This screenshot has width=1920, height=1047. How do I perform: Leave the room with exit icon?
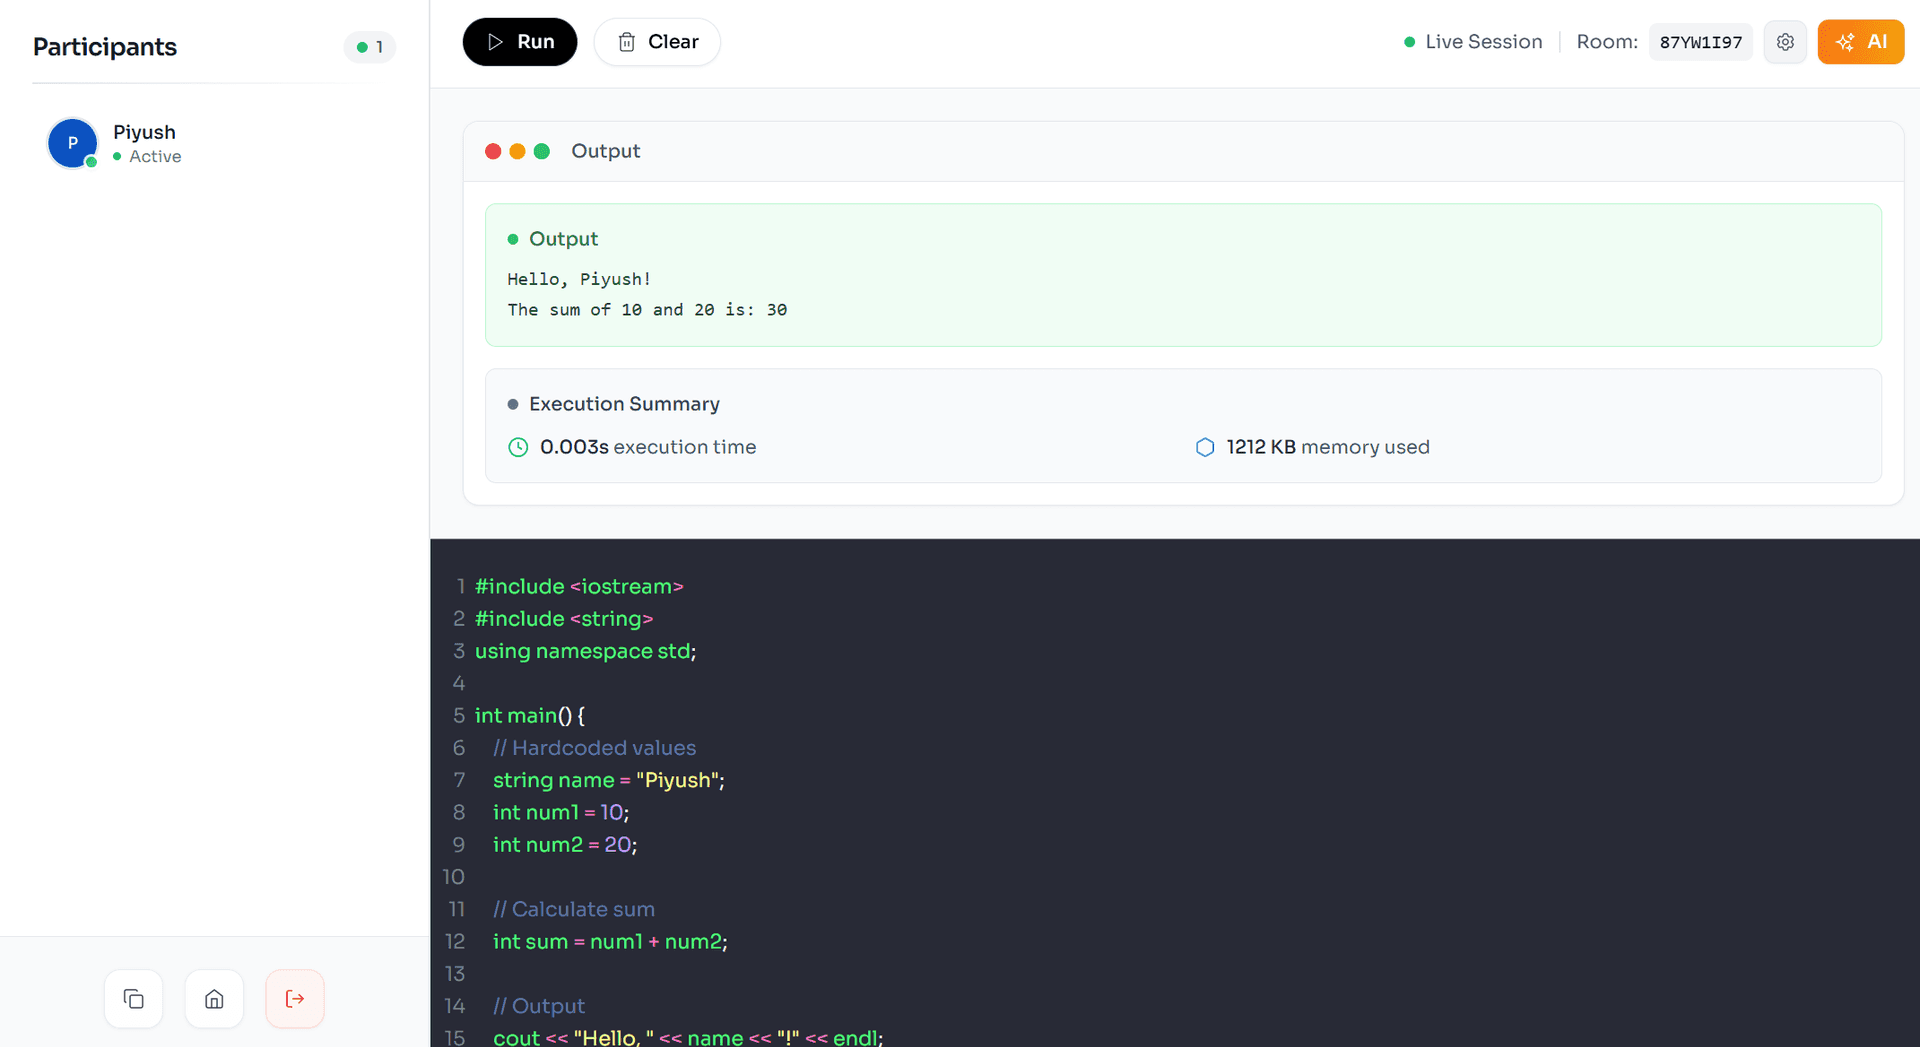tap(295, 998)
